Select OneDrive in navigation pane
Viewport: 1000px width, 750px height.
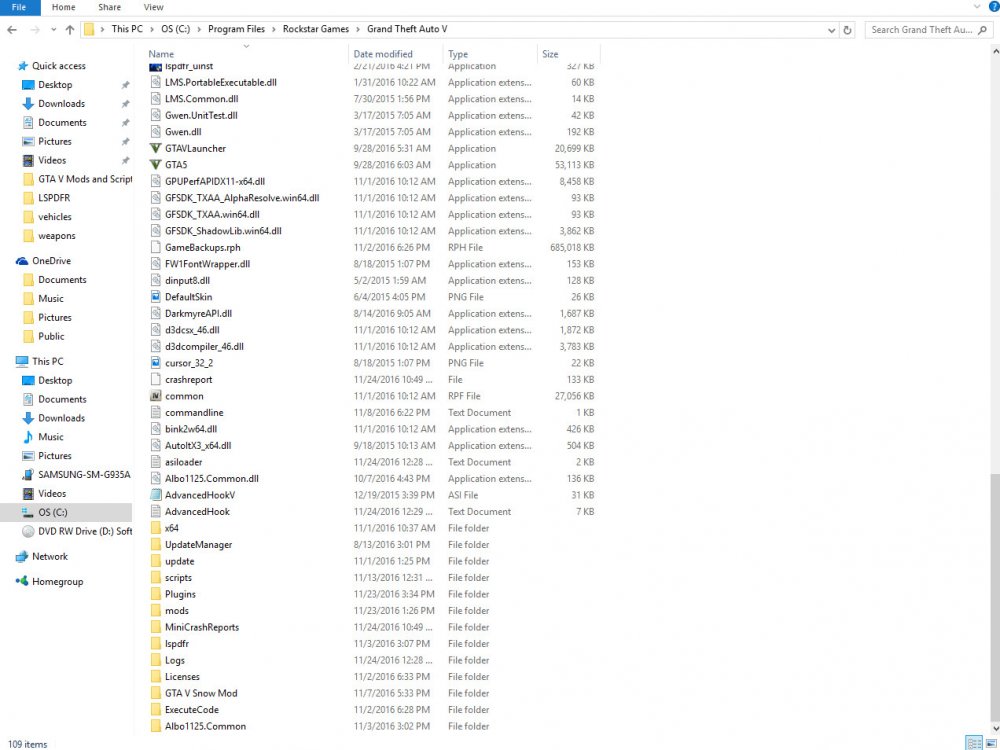[52, 261]
